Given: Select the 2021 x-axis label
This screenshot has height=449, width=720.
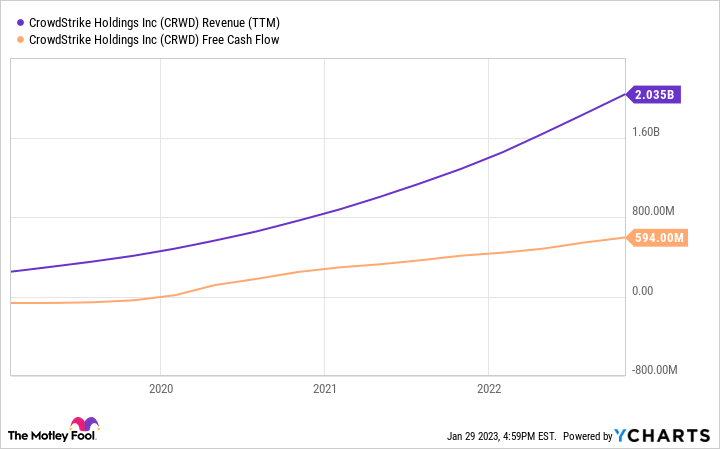Looking at the screenshot, I should [x=324, y=389].
